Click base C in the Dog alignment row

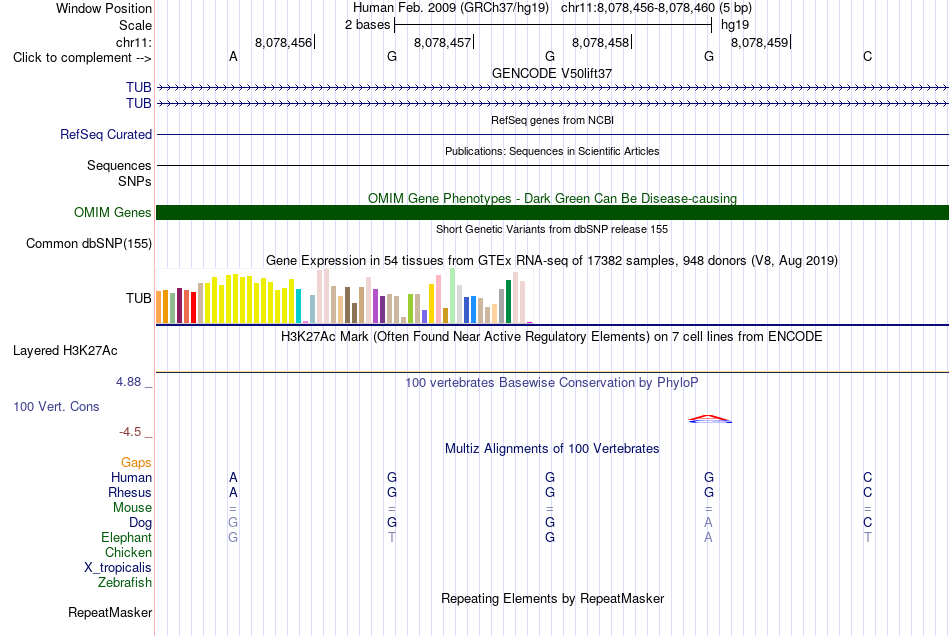868,522
